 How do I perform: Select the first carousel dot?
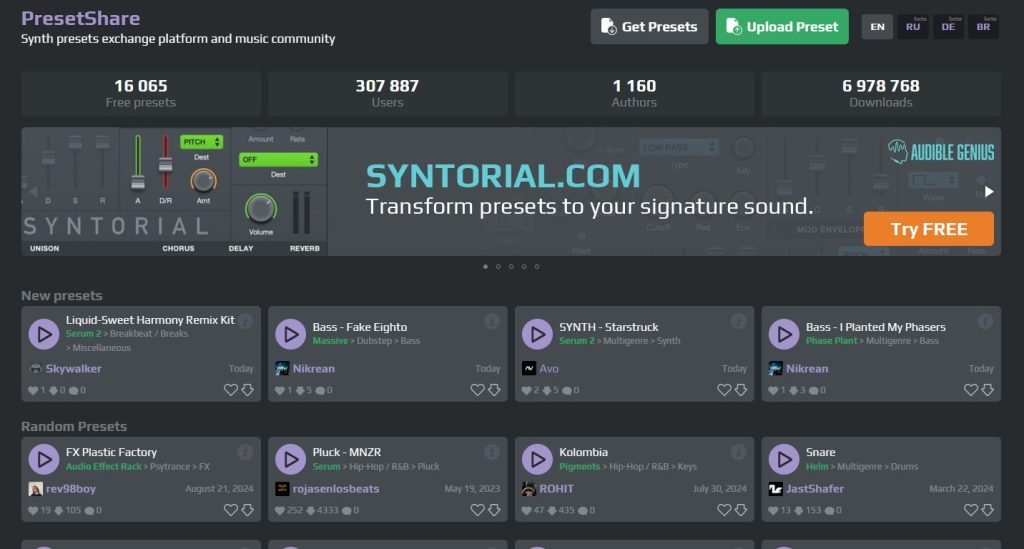coord(485,266)
